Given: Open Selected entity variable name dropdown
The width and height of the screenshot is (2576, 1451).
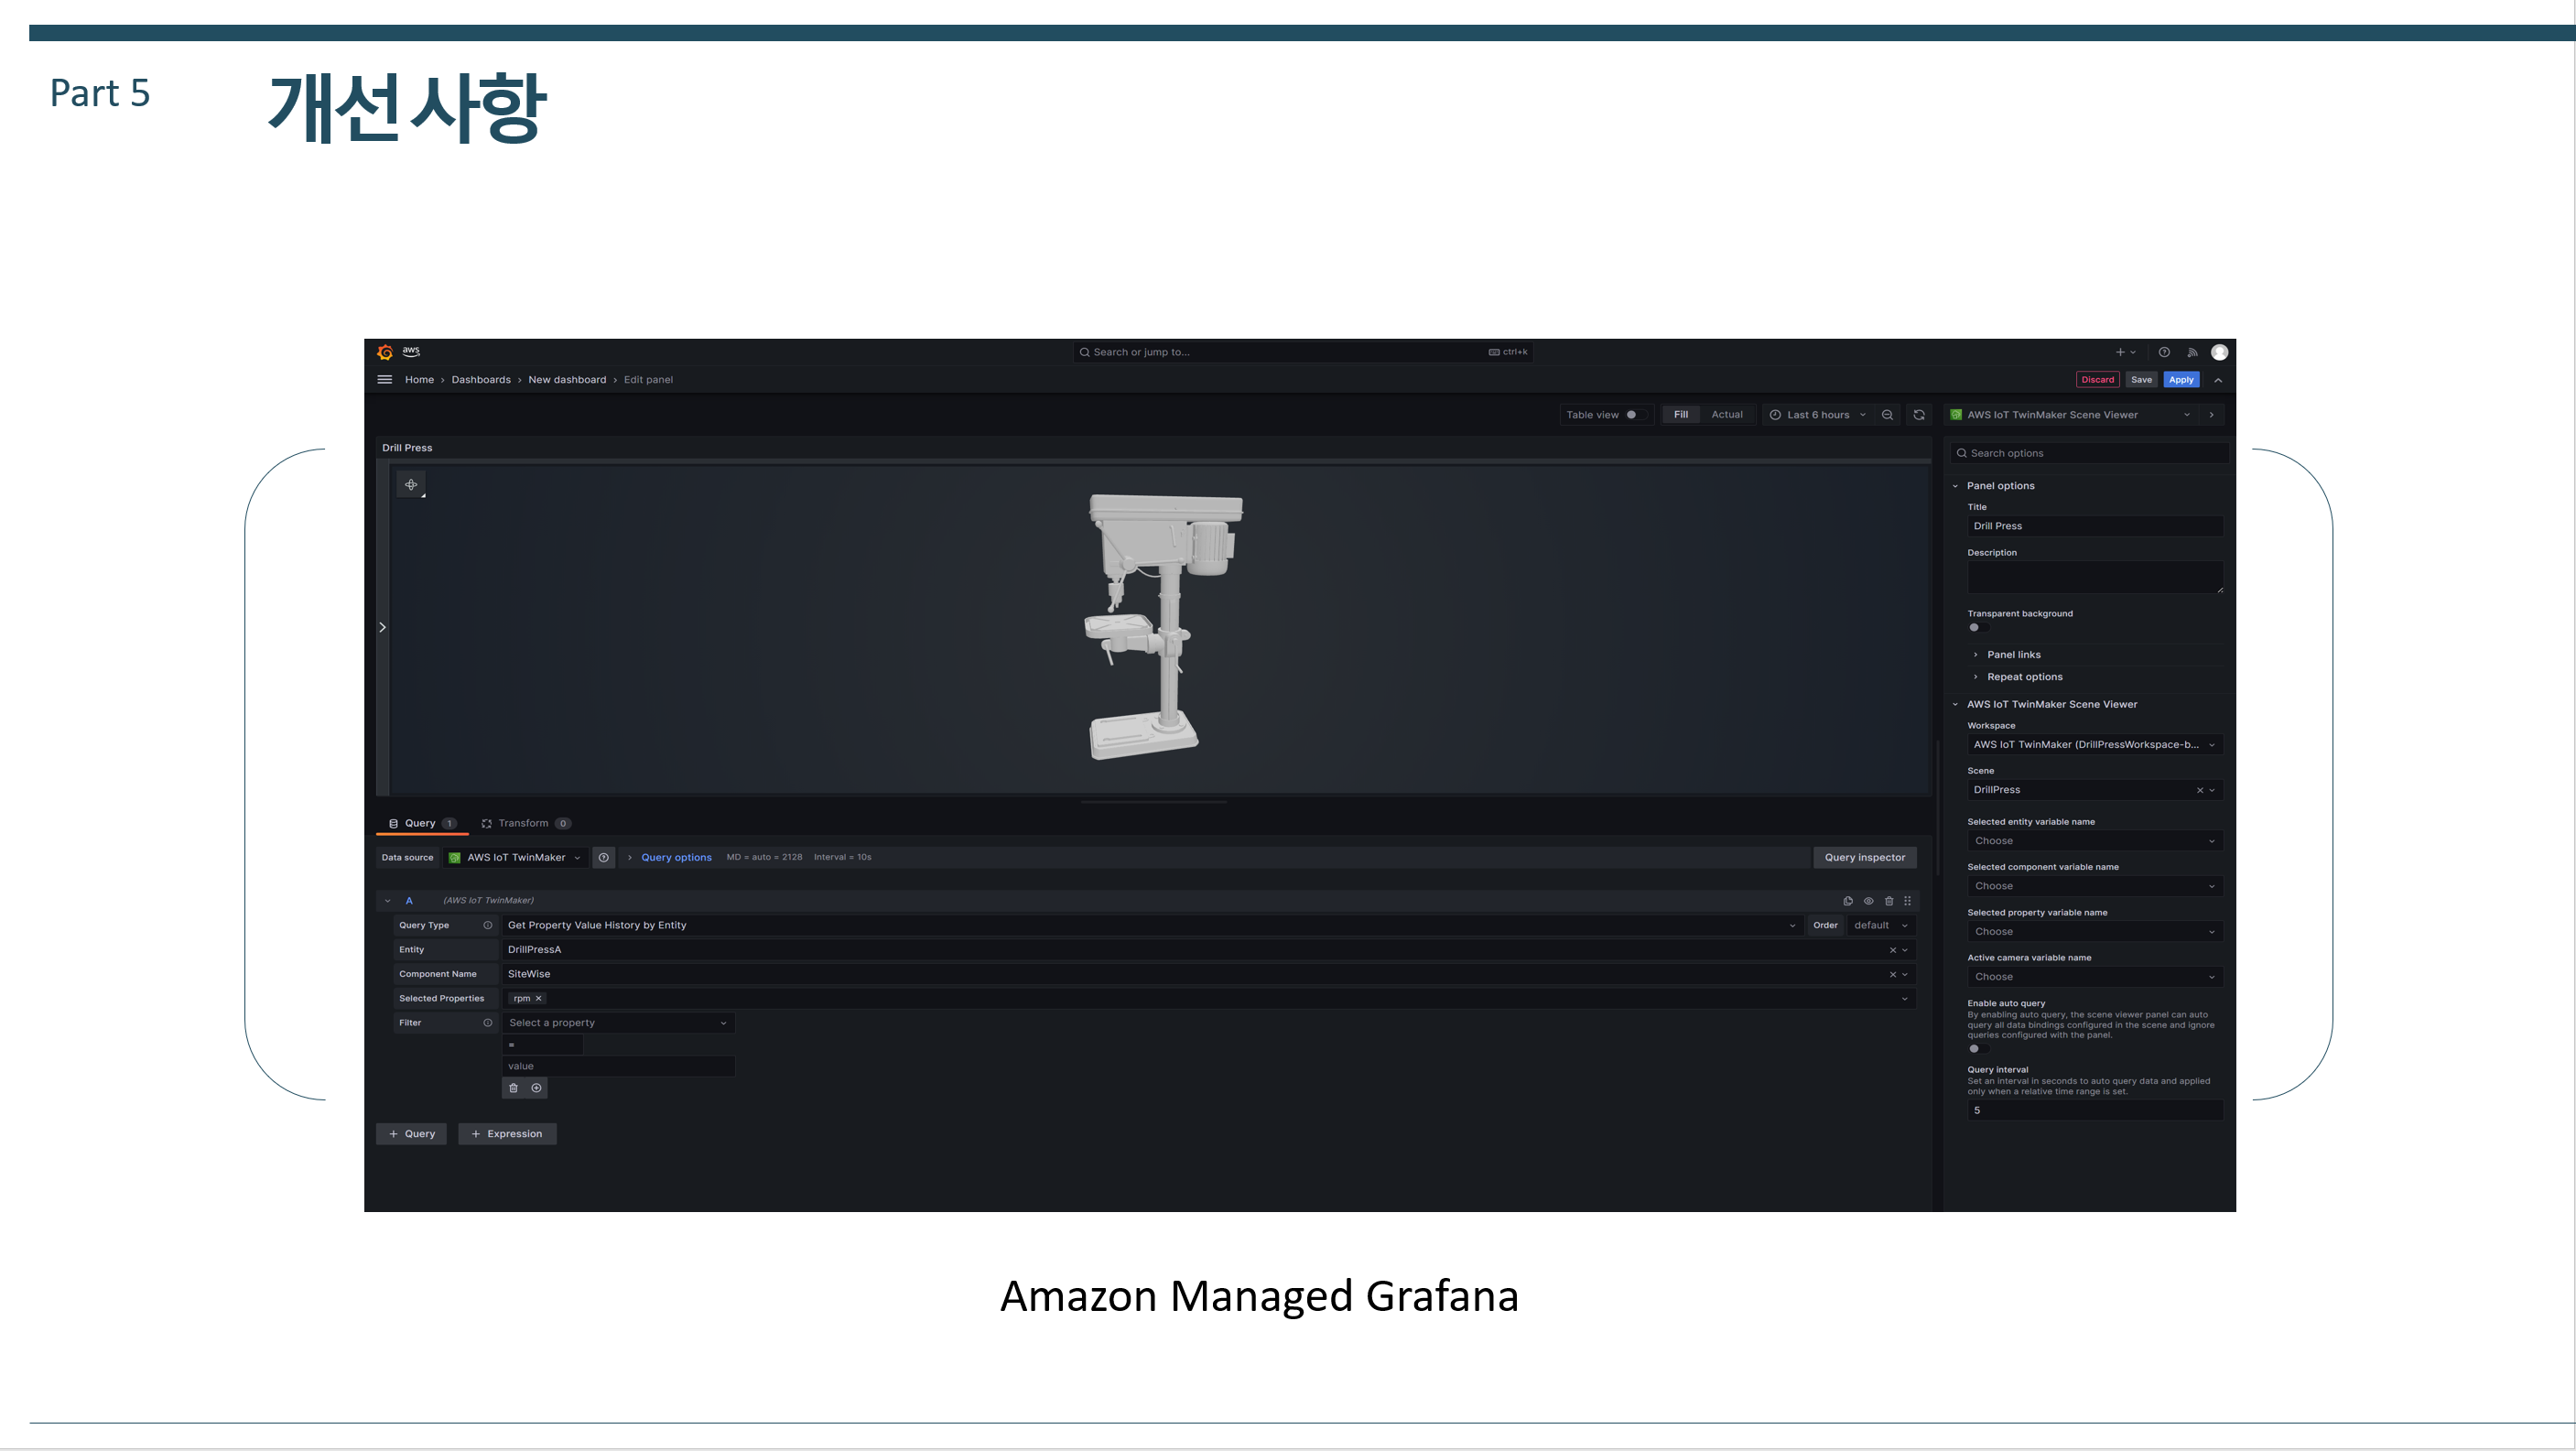Looking at the screenshot, I should (2095, 841).
